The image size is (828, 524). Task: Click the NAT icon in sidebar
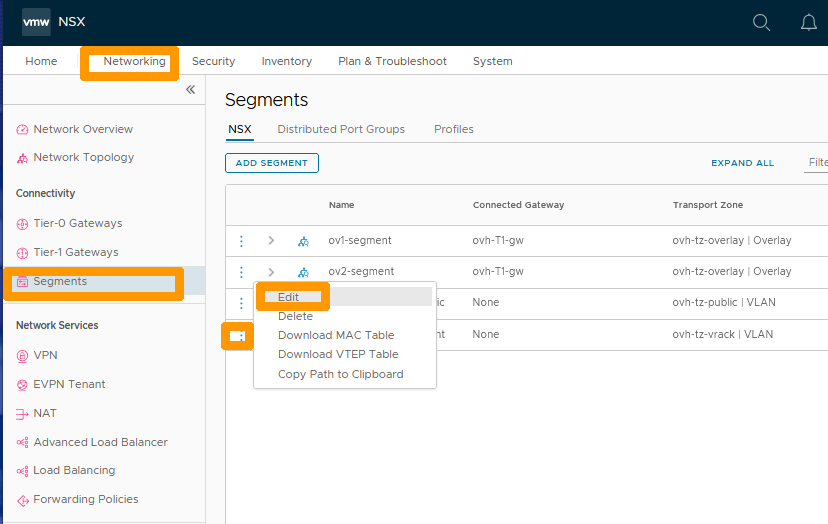tap(23, 414)
